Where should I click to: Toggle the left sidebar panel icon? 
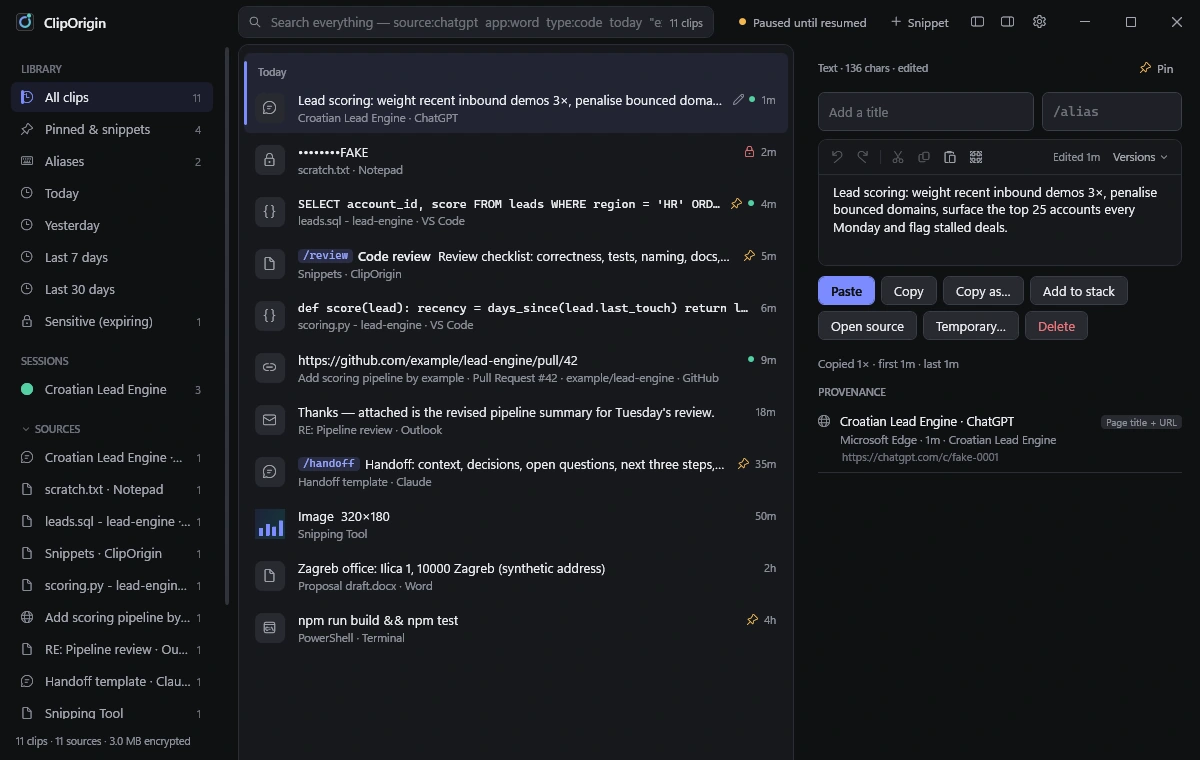point(978,22)
